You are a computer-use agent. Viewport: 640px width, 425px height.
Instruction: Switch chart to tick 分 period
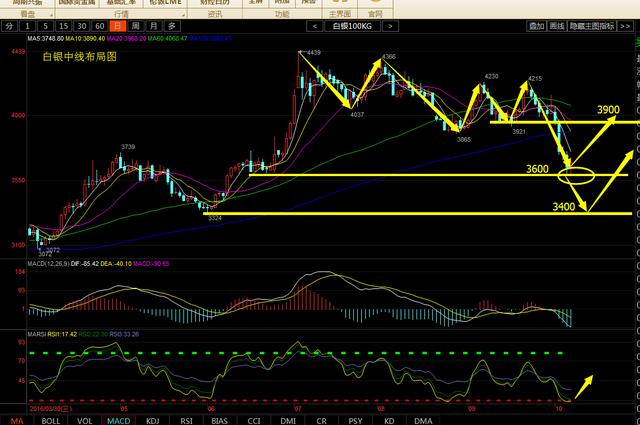click(9, 26)
